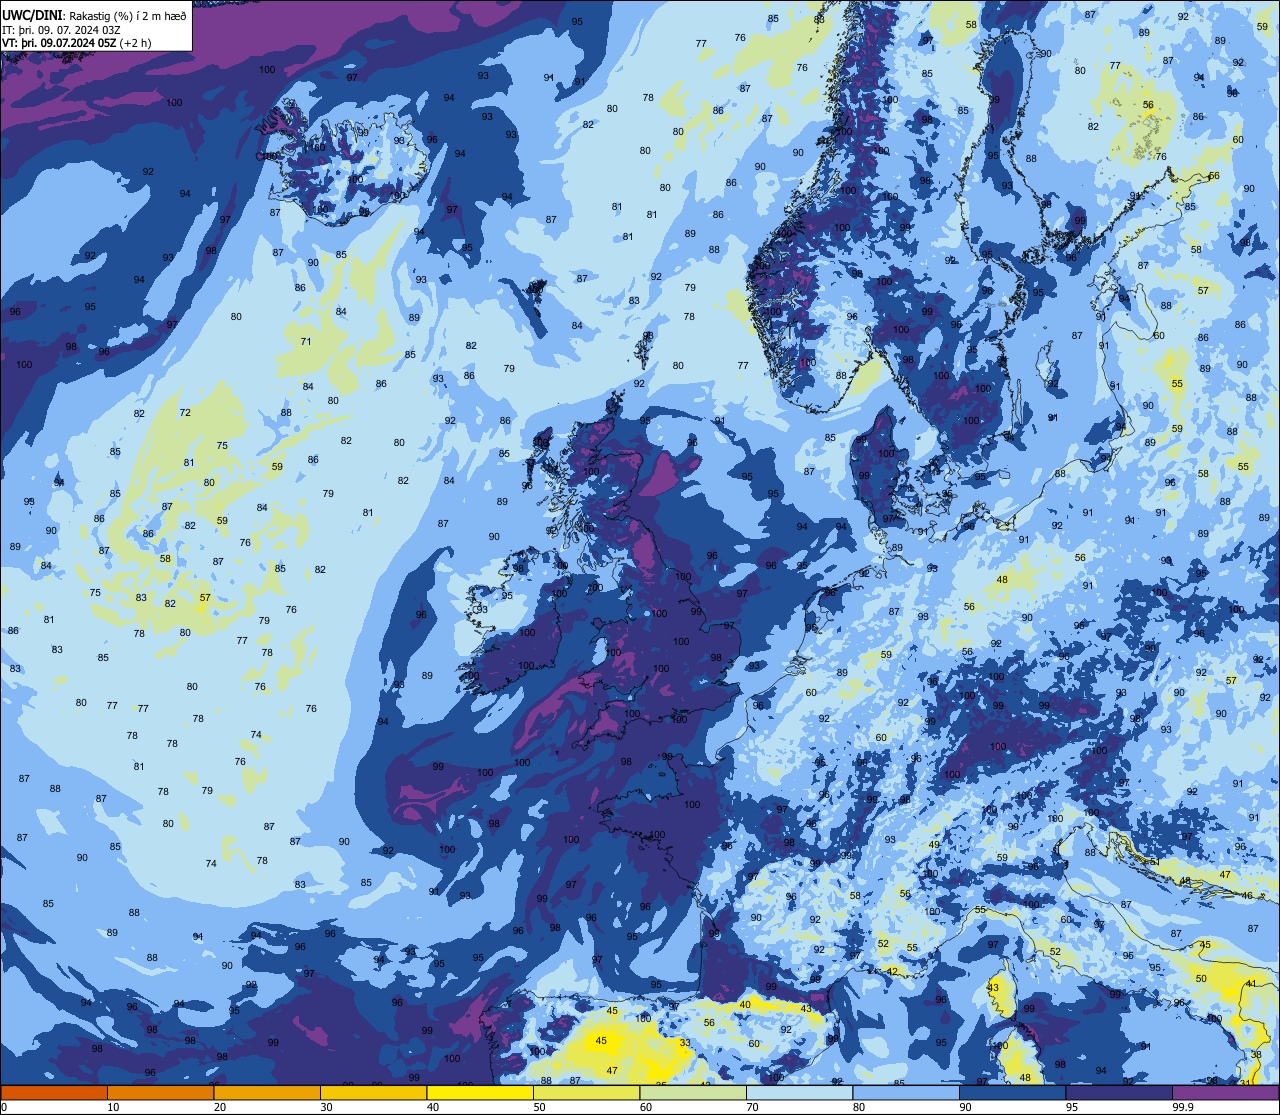The width and height of the screenshot is (1280, 1115).
Task: Click the '95' tick label on color scale
Action: (x=1072, y=1107)
